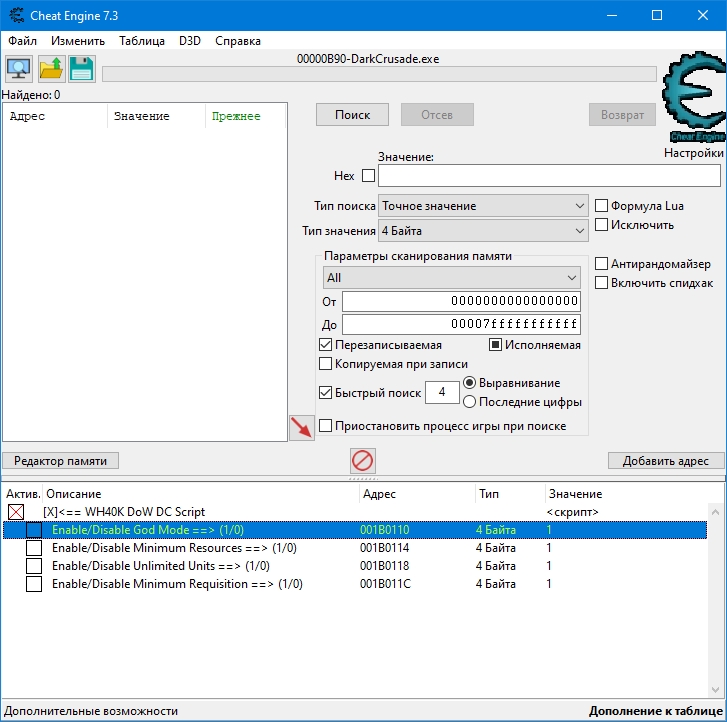Click the fast scan alignment value field

(442, 392)
